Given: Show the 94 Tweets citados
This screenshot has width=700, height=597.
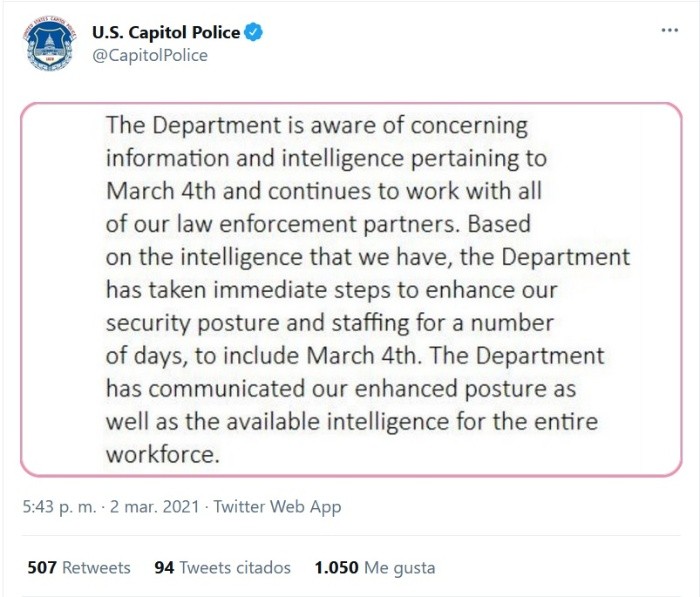Looking at the screenshot, I should [x=222, y=567].
